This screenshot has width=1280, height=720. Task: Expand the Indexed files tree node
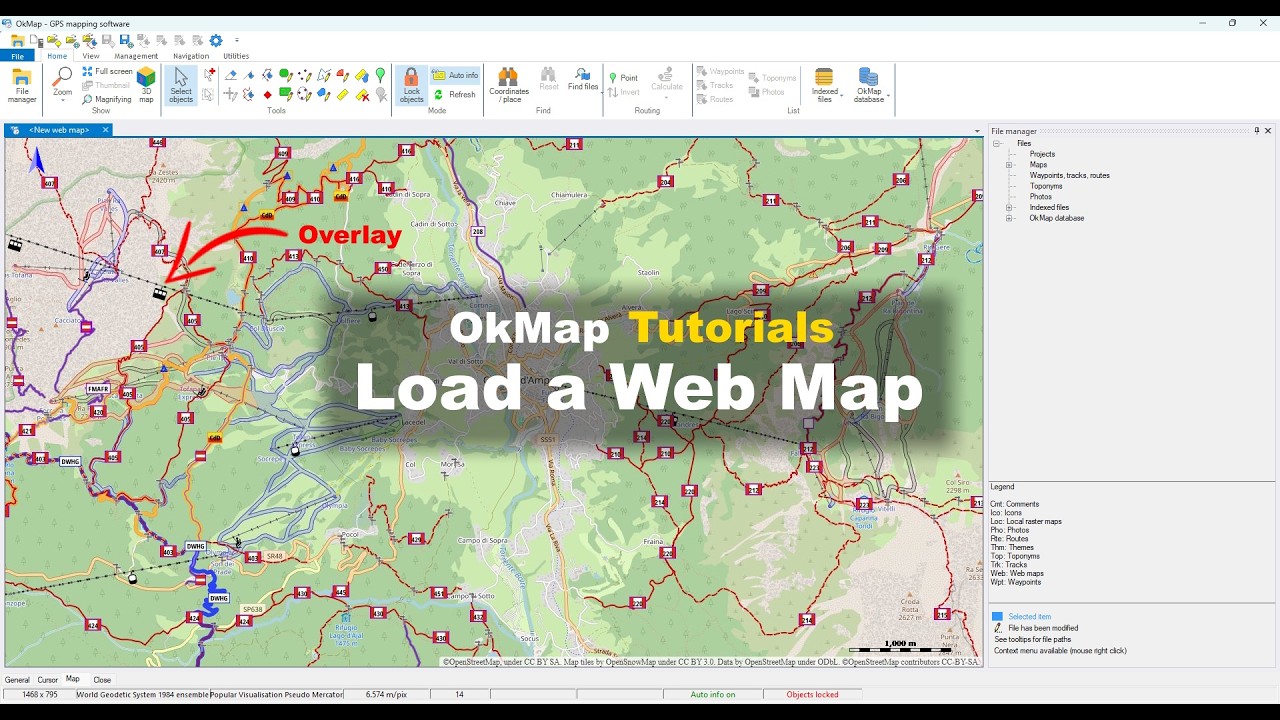[1009, 207]
